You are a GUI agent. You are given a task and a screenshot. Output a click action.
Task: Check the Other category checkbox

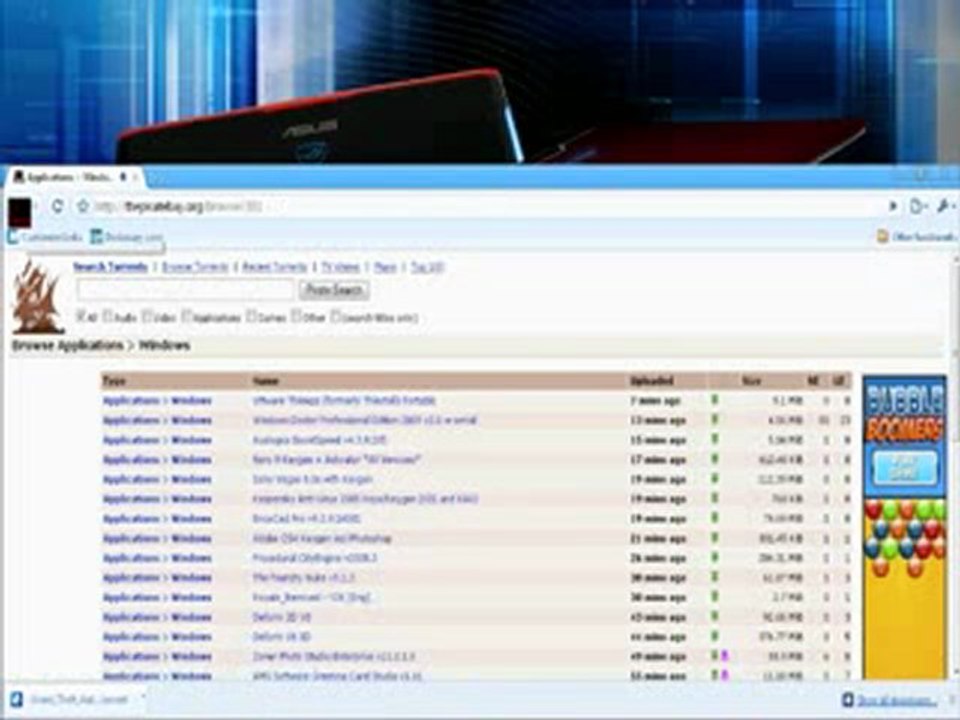(296, 317)
